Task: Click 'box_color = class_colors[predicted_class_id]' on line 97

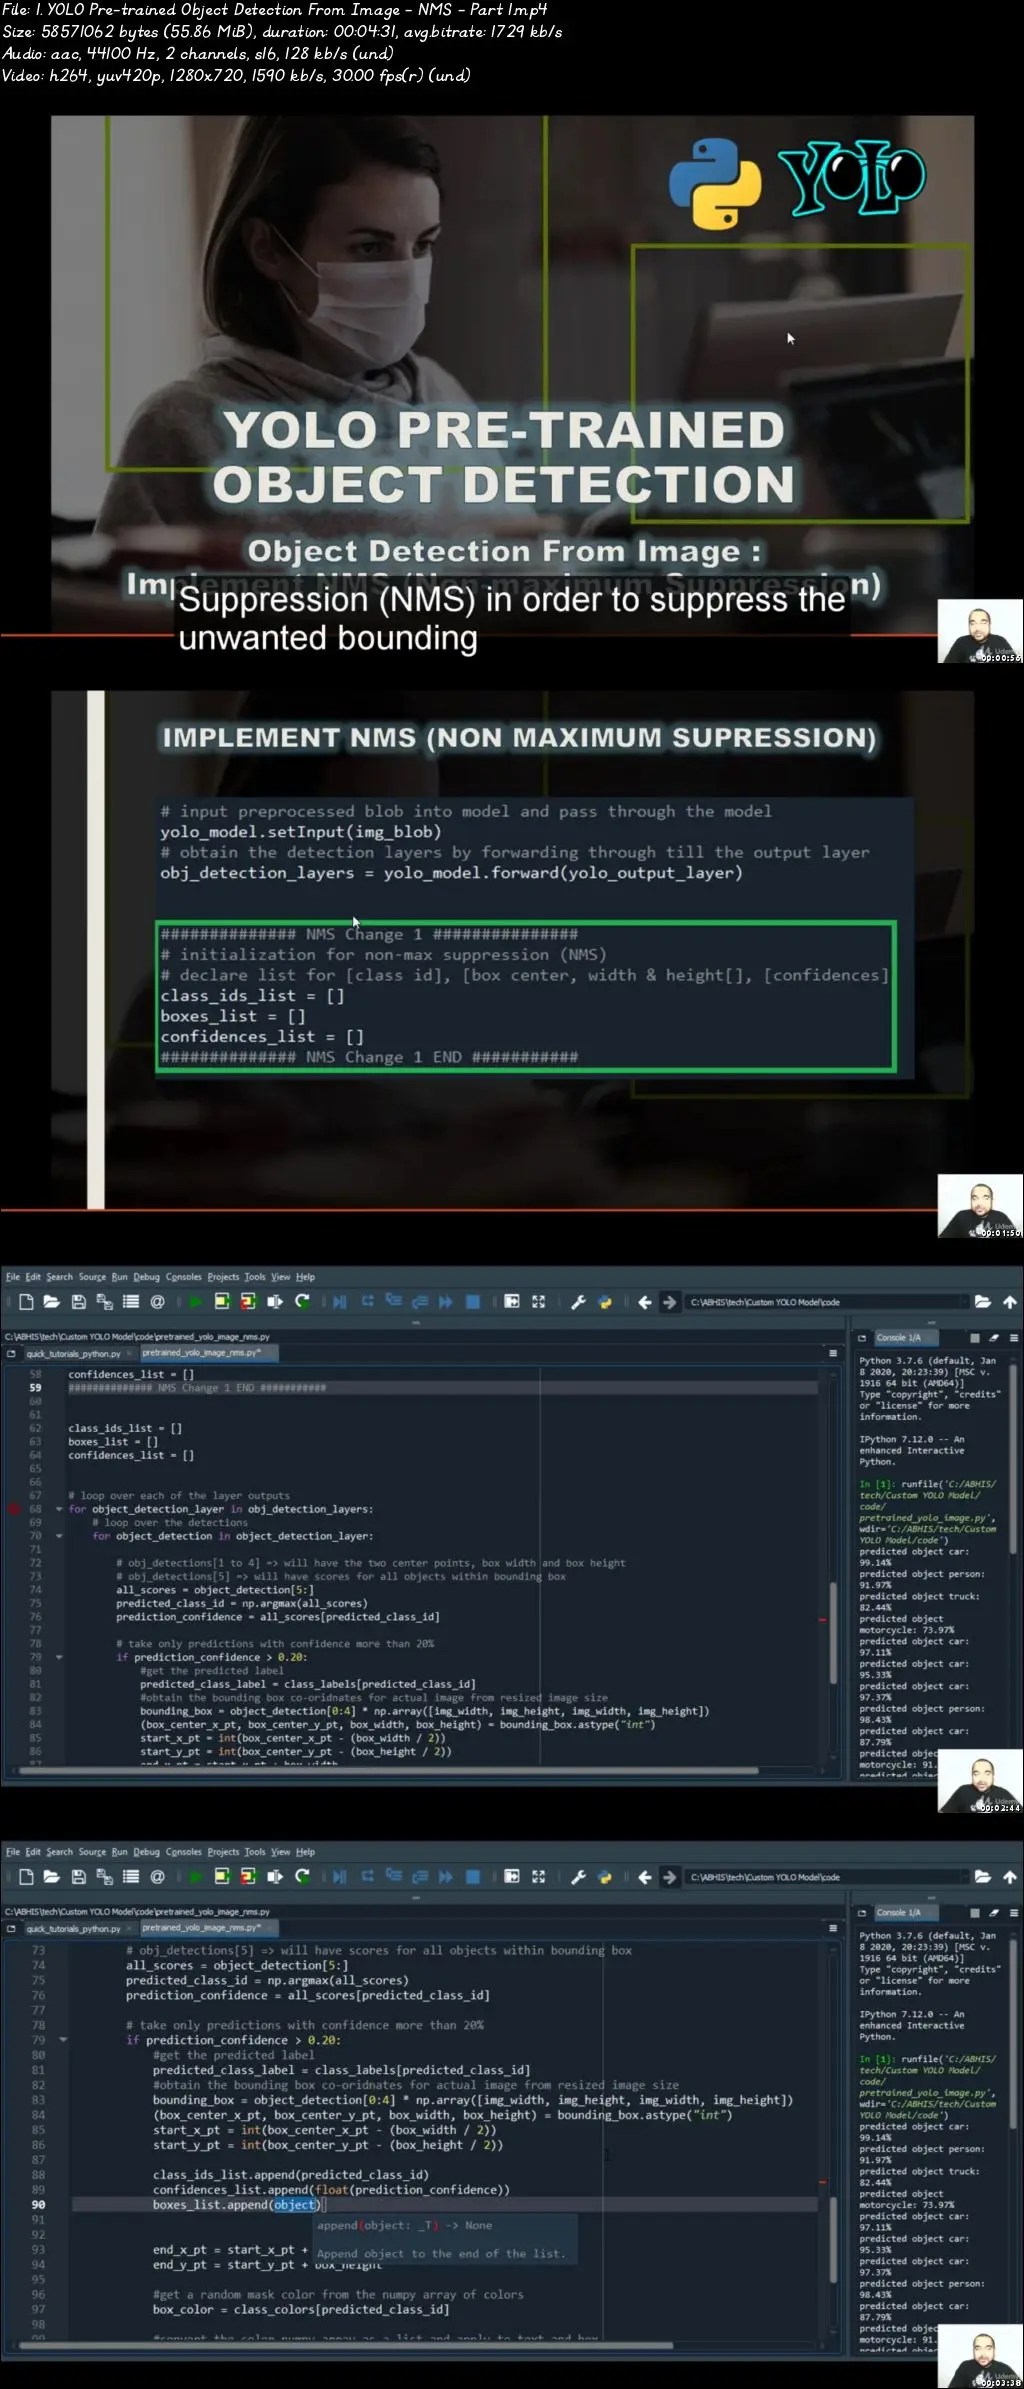Action: 301,2309
